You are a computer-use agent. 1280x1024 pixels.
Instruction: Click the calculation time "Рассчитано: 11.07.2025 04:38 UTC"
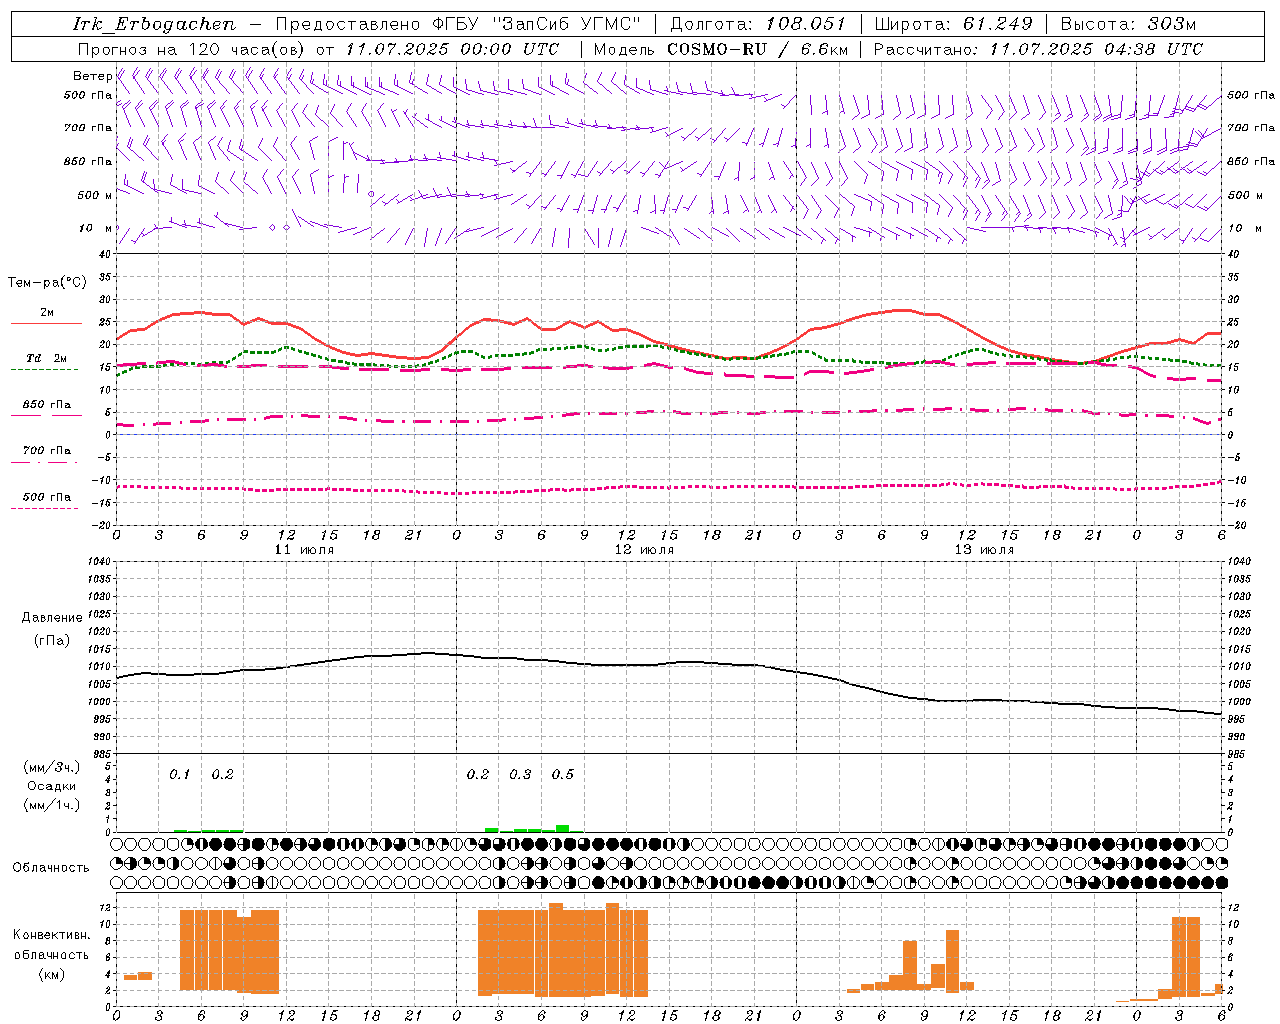1038,49
